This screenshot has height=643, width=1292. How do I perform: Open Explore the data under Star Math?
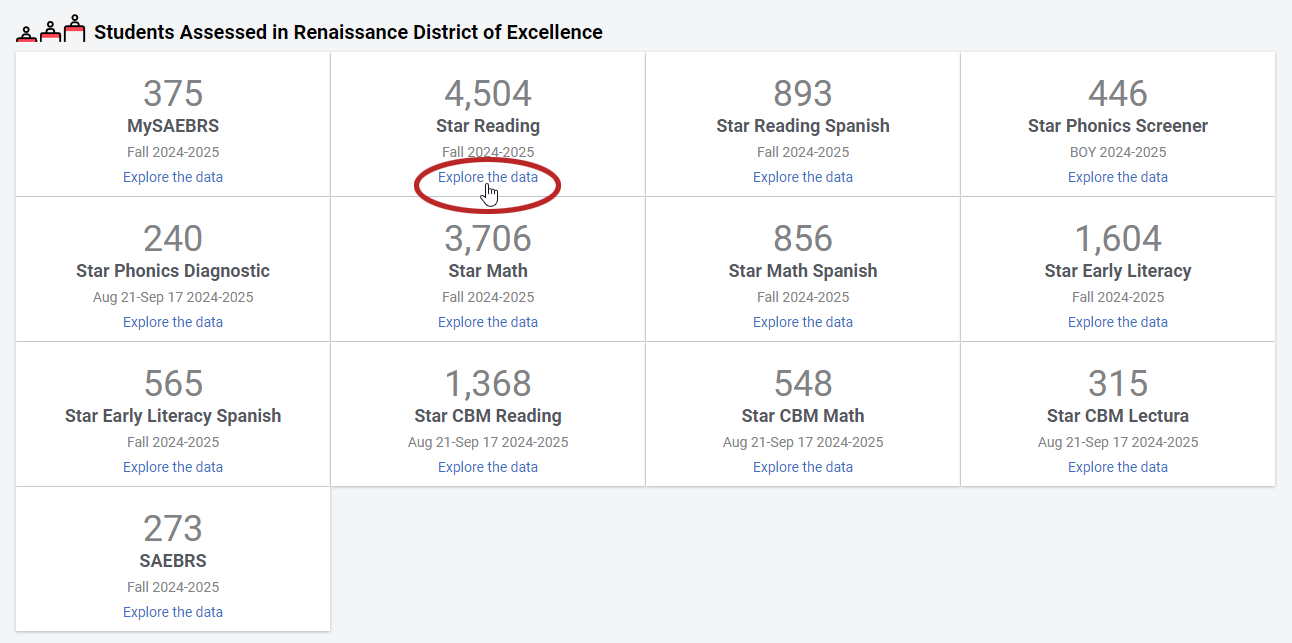488,322
